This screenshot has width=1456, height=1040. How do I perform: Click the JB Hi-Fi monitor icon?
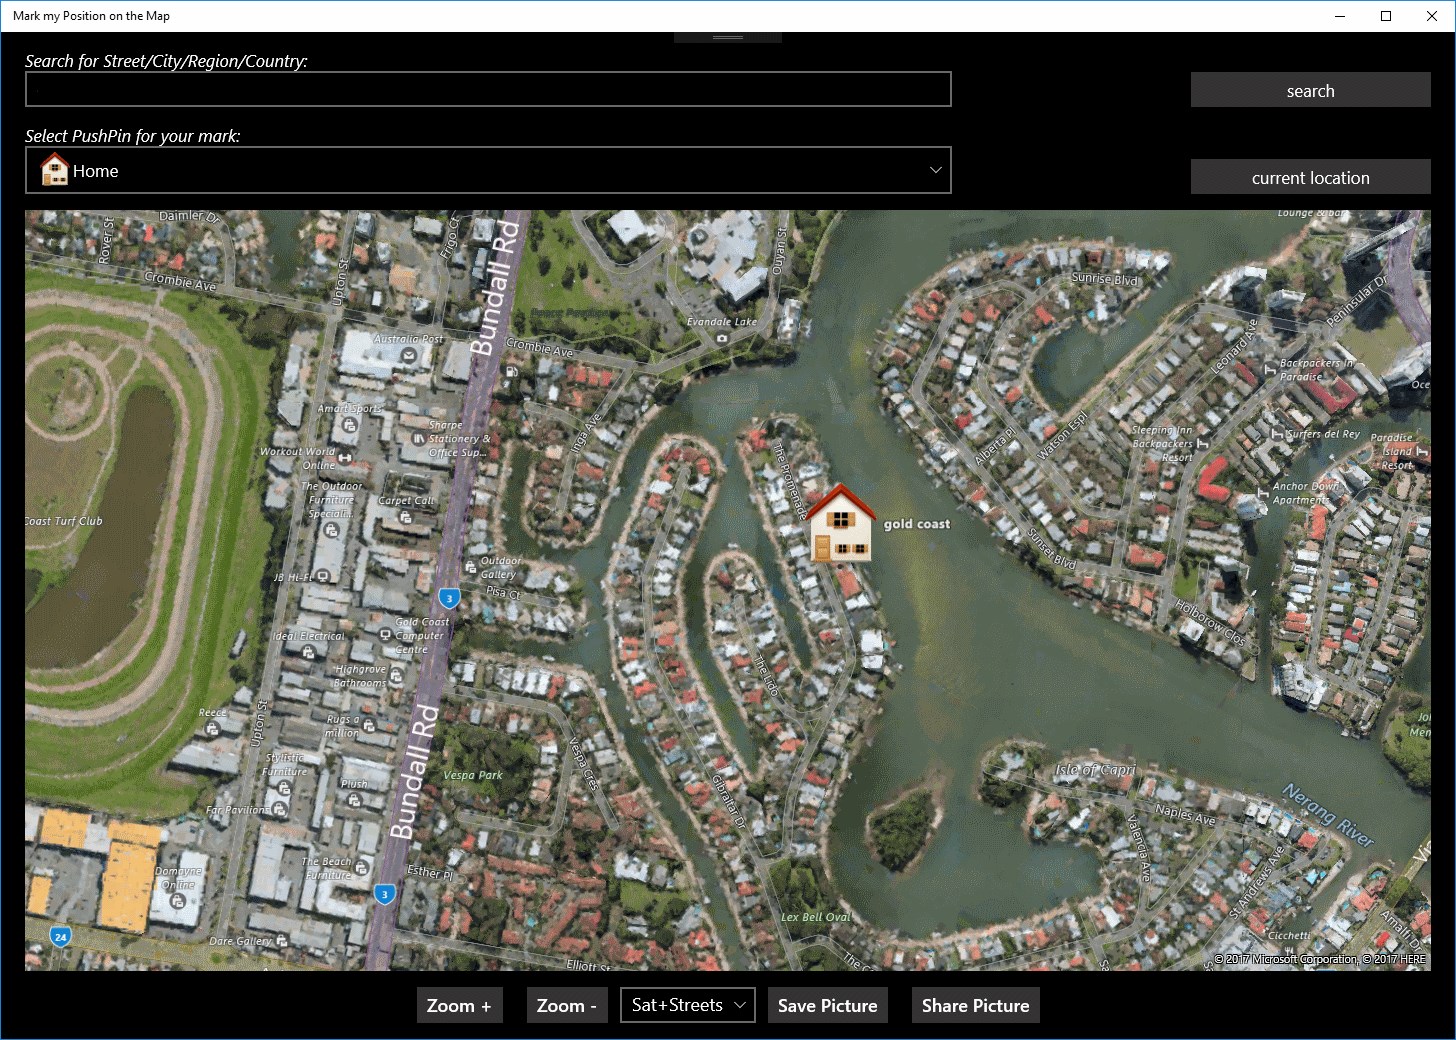point(323,577)
